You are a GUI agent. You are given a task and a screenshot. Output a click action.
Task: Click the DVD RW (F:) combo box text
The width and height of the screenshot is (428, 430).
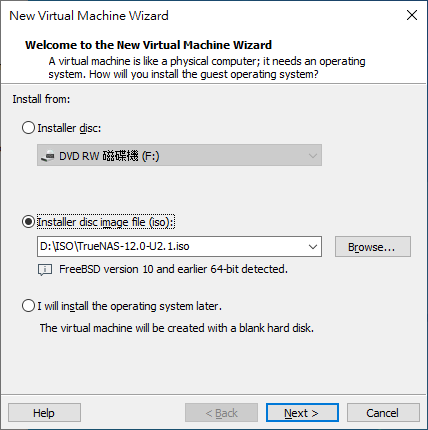pos(109,156)
